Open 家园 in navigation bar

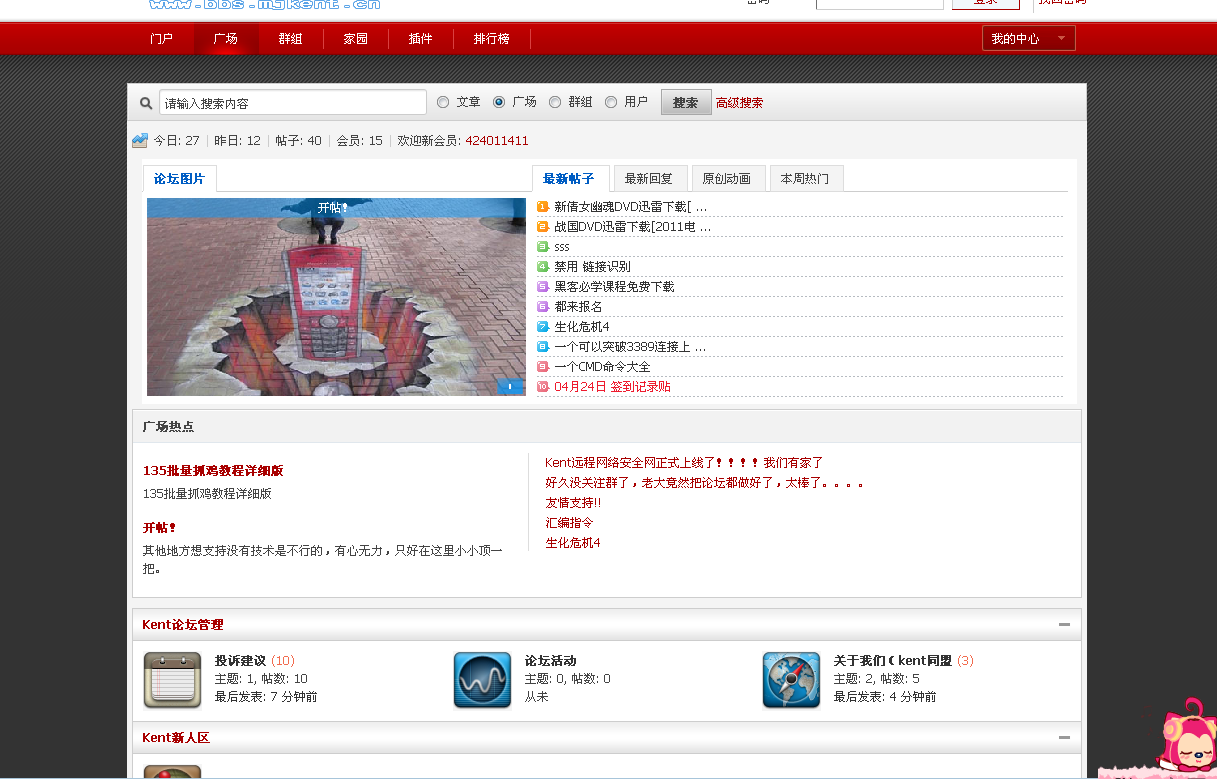(x=355, y=39)
